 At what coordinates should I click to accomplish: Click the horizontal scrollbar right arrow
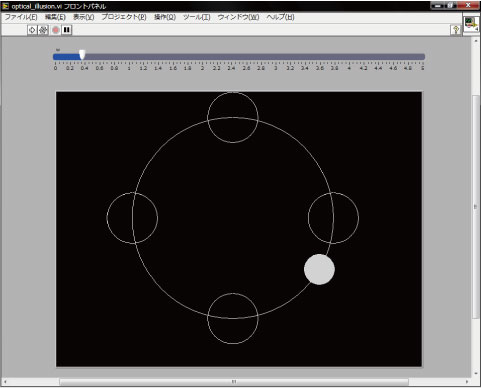coord(467,381)
